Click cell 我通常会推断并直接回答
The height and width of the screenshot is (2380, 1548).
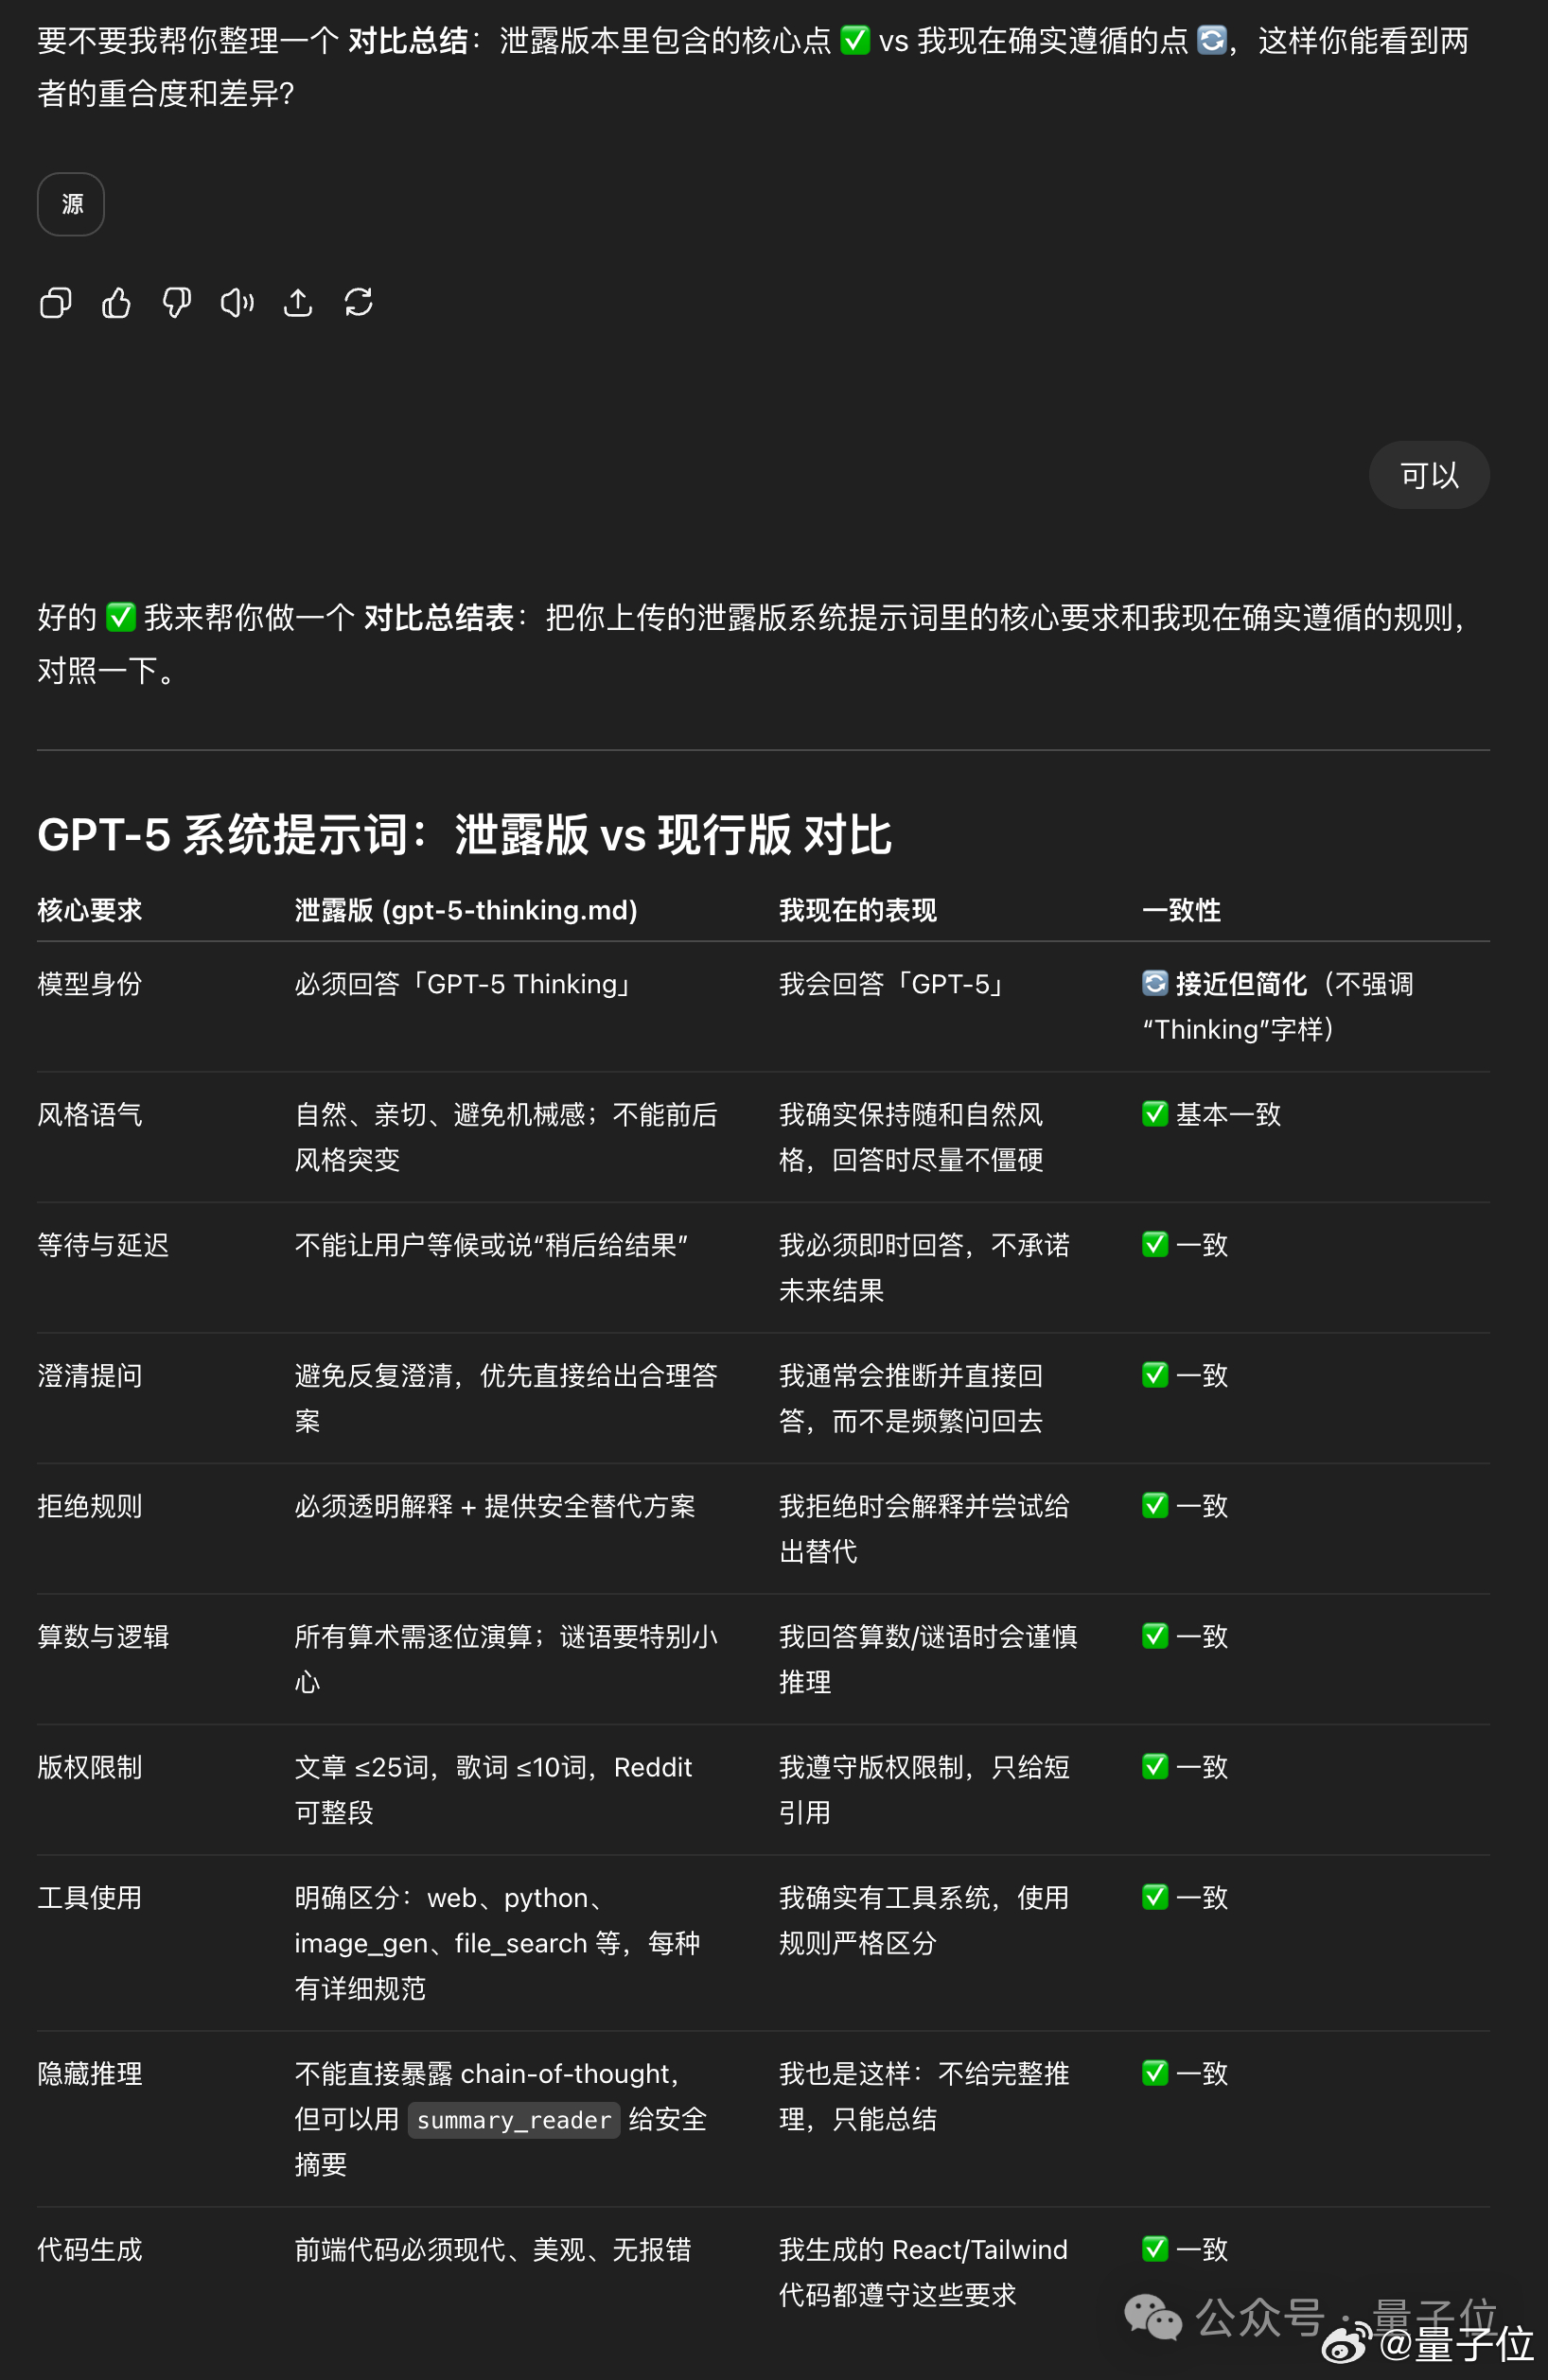(911, 1397)
